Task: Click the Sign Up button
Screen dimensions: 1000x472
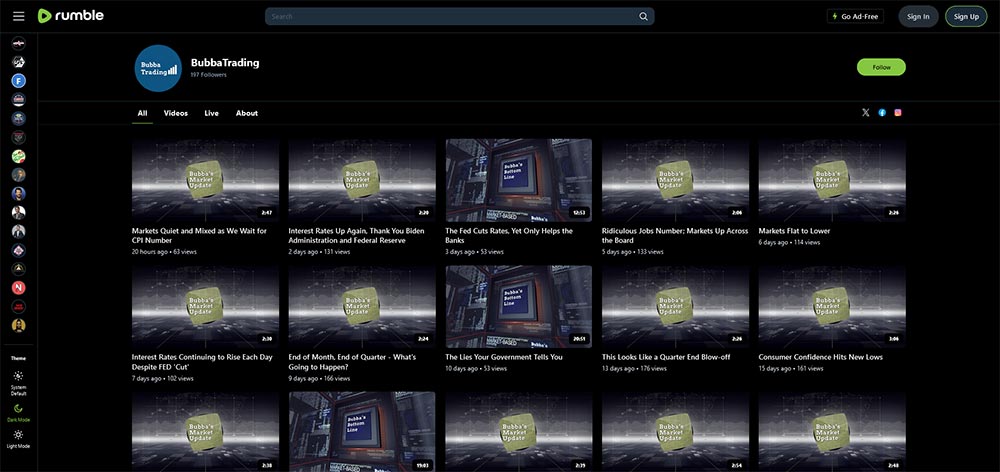Action: coord(966,17)
